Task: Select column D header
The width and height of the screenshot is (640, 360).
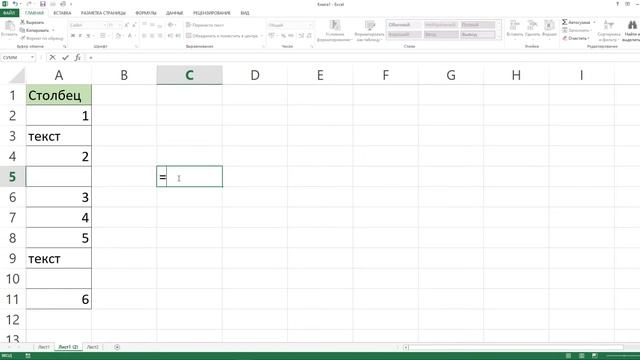Action: (x=255, y=75)
